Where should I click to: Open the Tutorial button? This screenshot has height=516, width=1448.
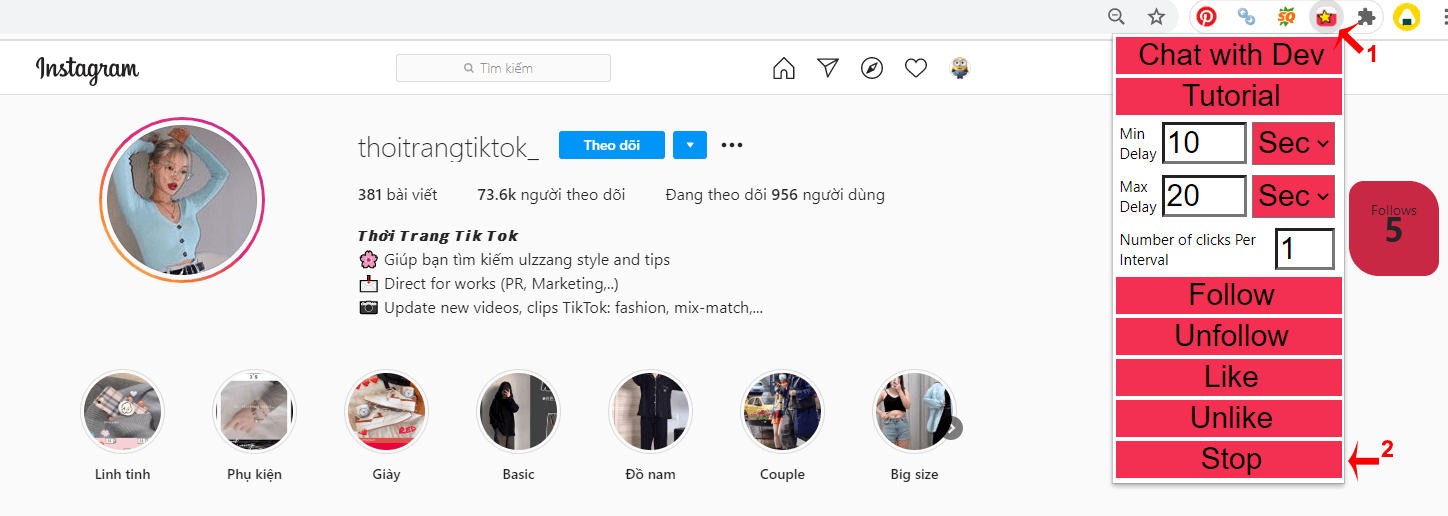[x=1229, y=96]
